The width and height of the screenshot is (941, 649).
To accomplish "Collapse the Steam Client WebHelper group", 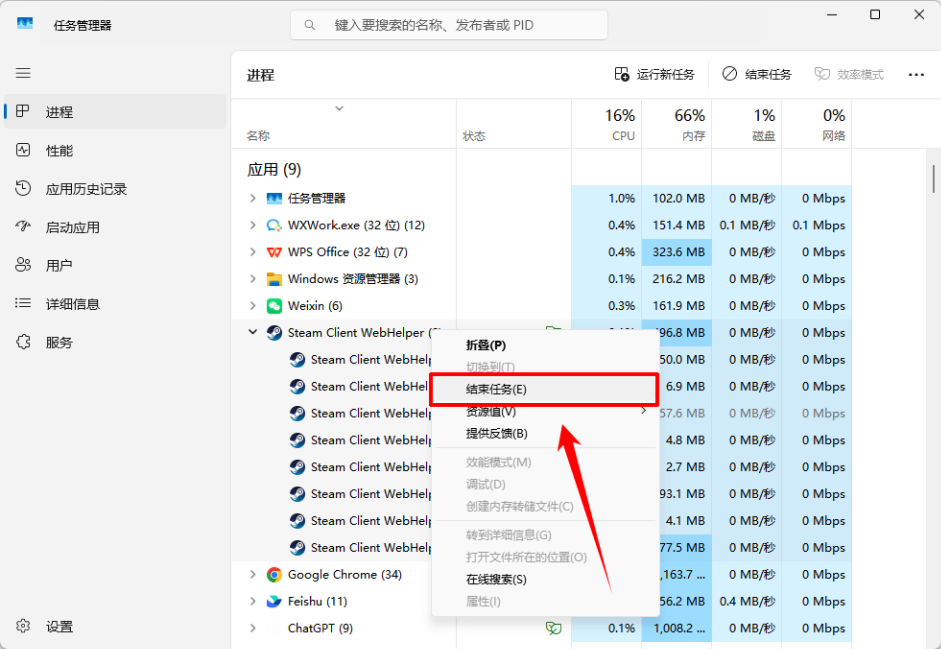I will [x=253, y=332].
